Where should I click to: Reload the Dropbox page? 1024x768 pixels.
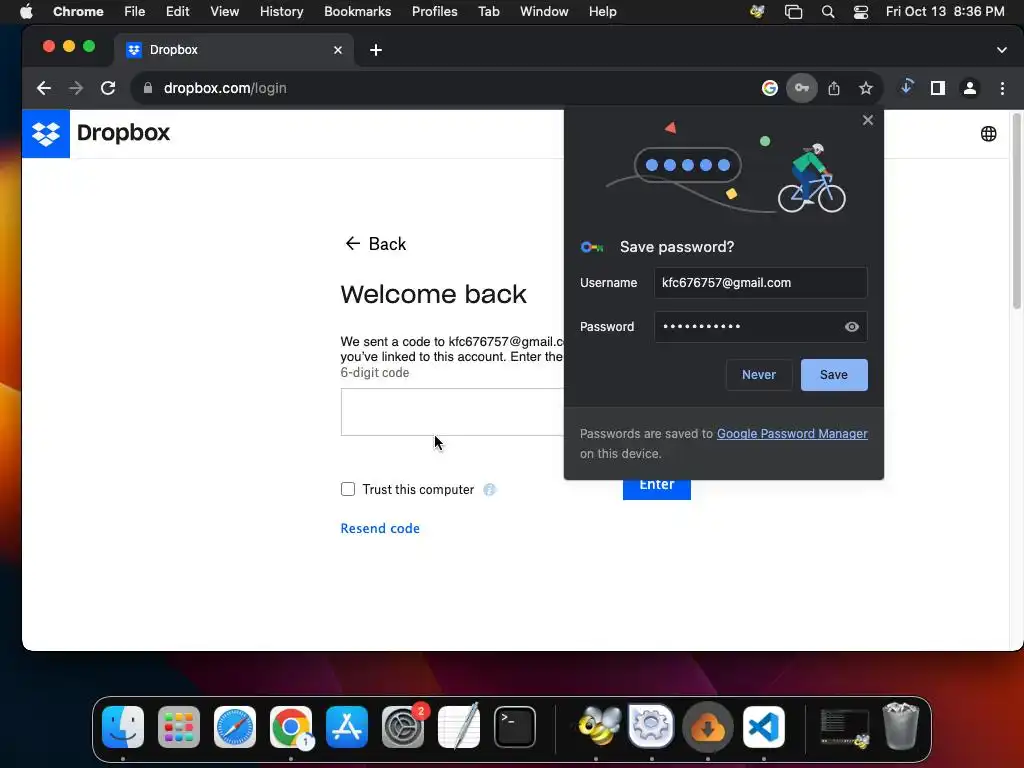click(108, 88)
